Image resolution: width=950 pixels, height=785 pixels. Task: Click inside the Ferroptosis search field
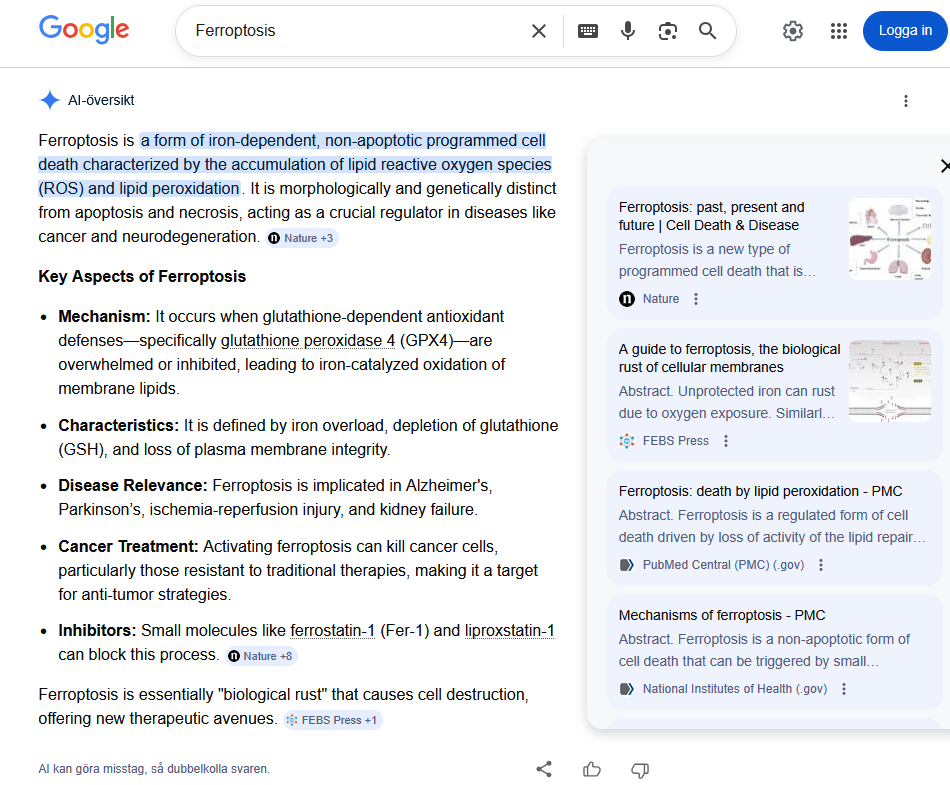(x=357, y=31)
